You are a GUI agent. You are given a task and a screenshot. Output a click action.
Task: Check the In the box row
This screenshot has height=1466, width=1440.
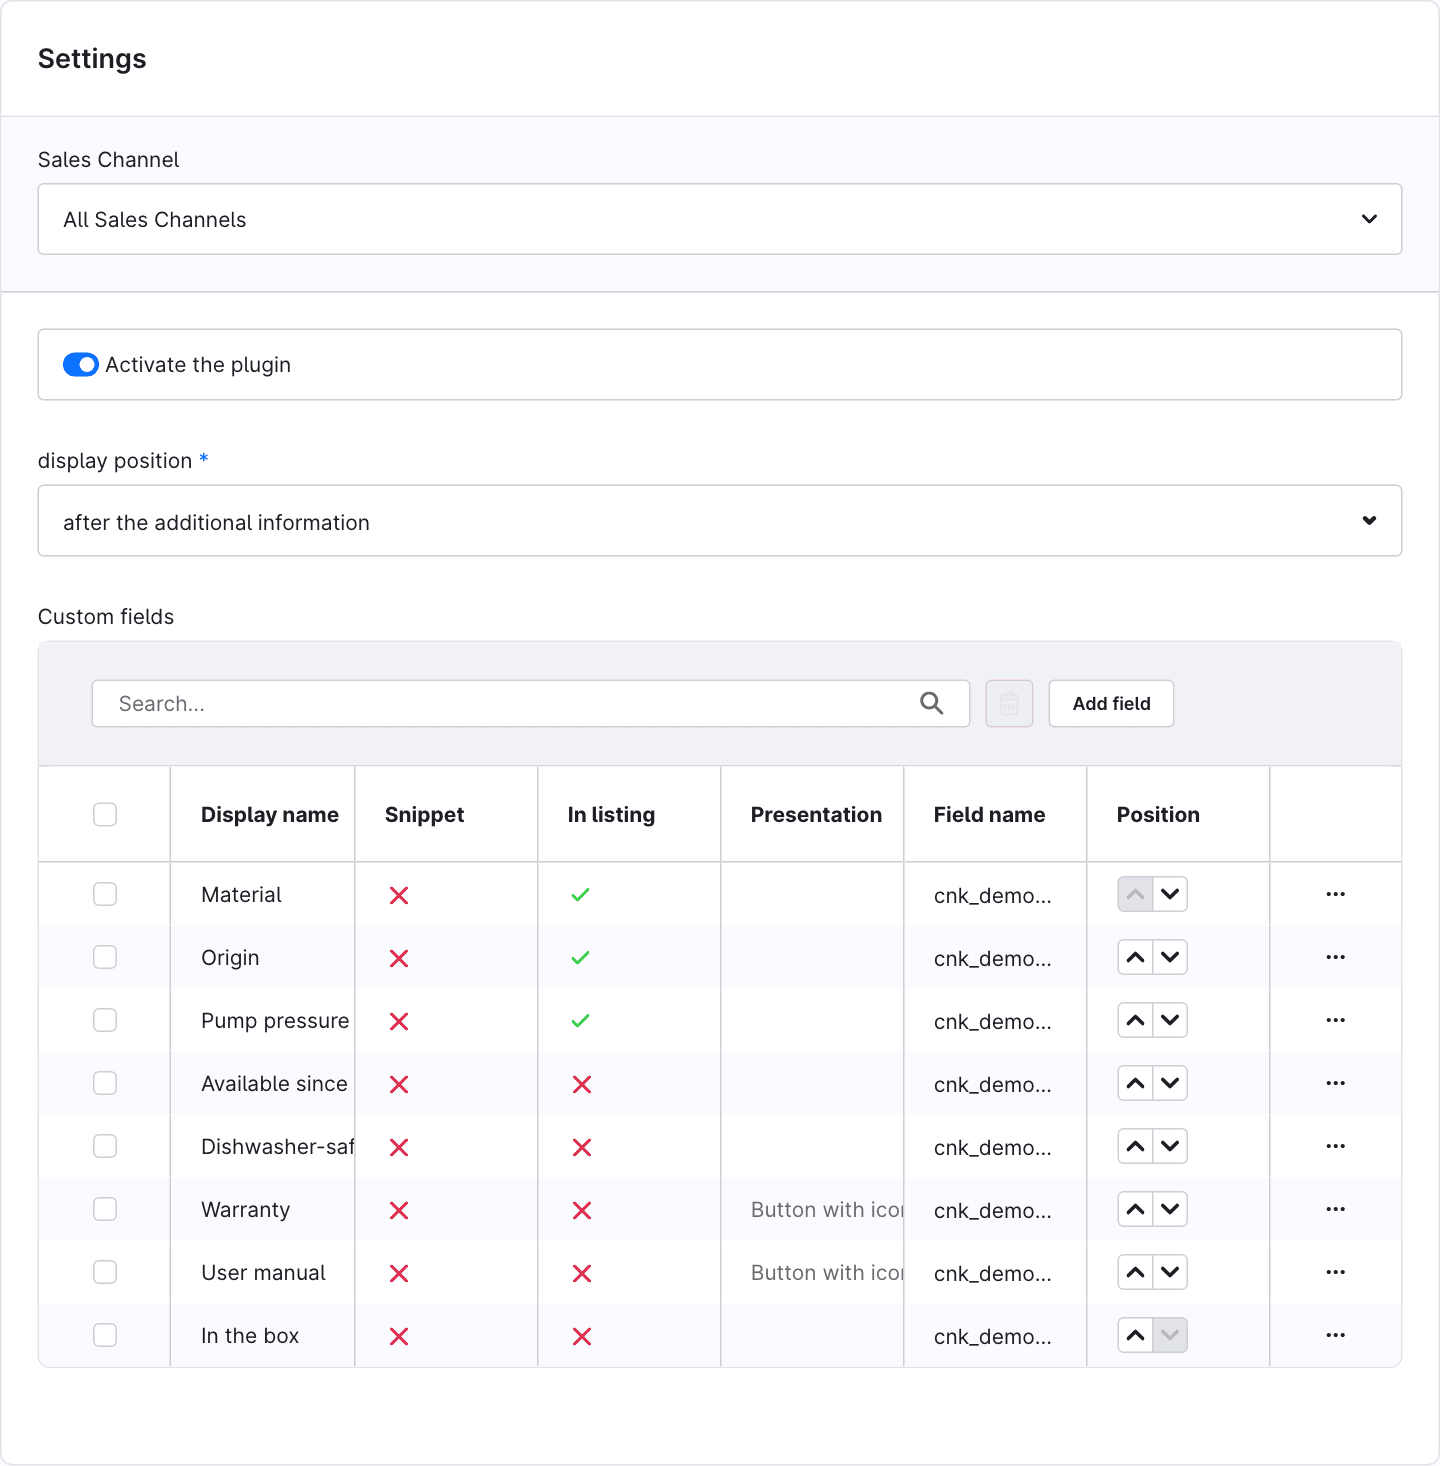(x=105, y=1335)
